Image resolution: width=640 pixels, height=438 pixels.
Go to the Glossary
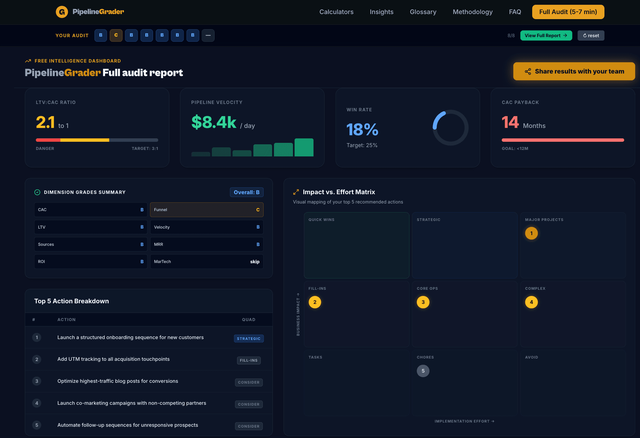(423, 12)
